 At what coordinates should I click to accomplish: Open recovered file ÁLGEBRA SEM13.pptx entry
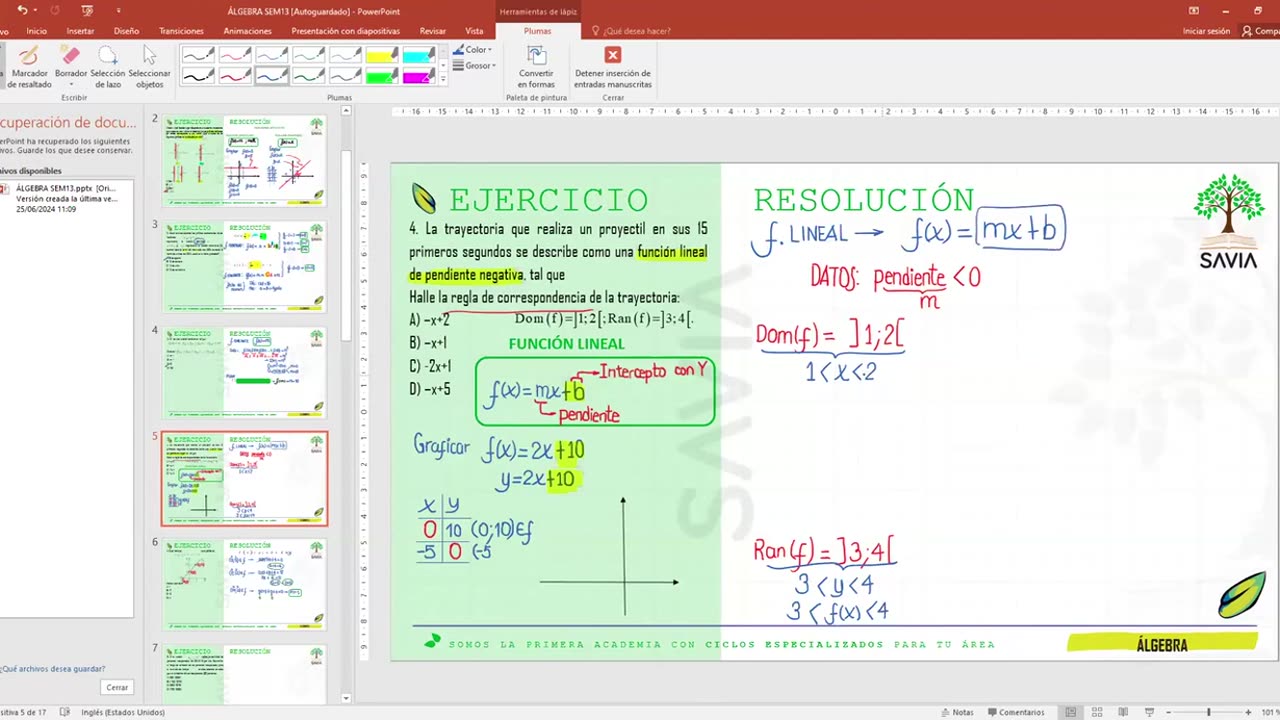(x=64, y=198)
